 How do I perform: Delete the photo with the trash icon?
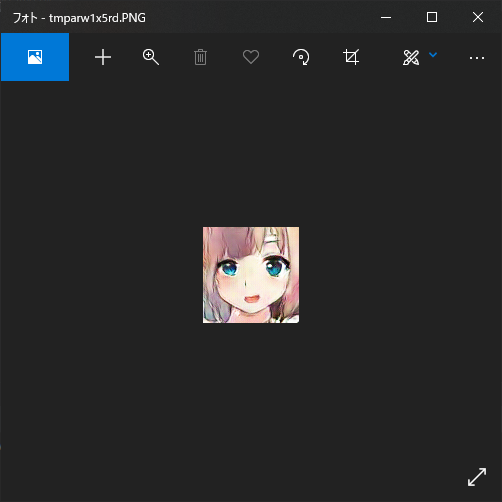(200, 57)
